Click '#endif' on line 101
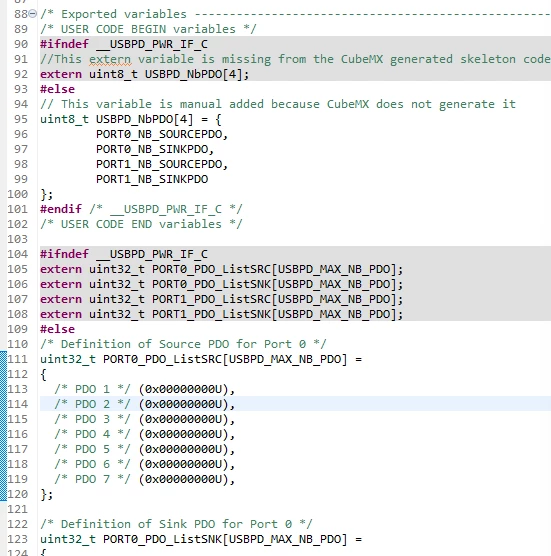This screenshot has height=556, width=551. 61,209
